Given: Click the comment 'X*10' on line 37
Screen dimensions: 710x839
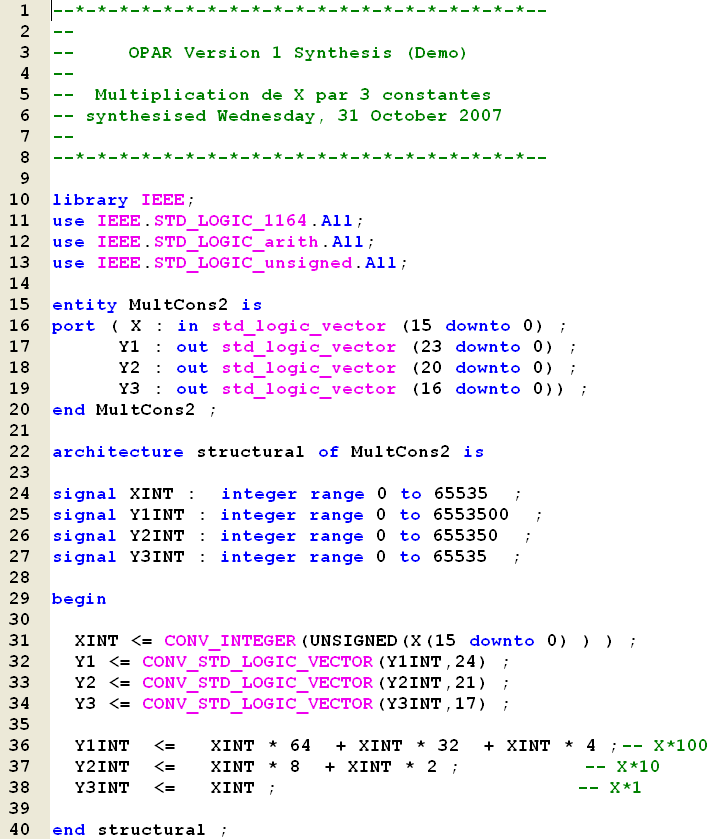Looking at the screenshot, I should coord(638,766).
